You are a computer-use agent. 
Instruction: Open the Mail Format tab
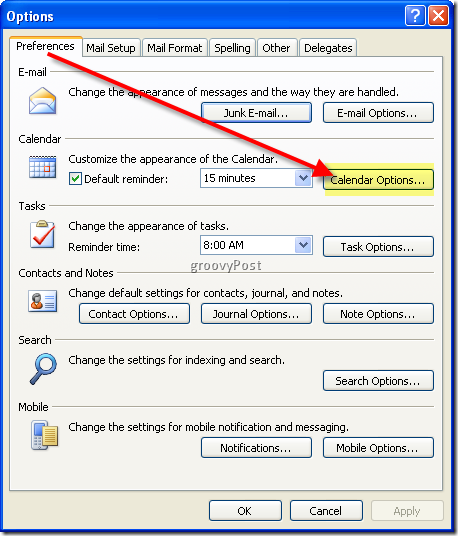[174, 48]
